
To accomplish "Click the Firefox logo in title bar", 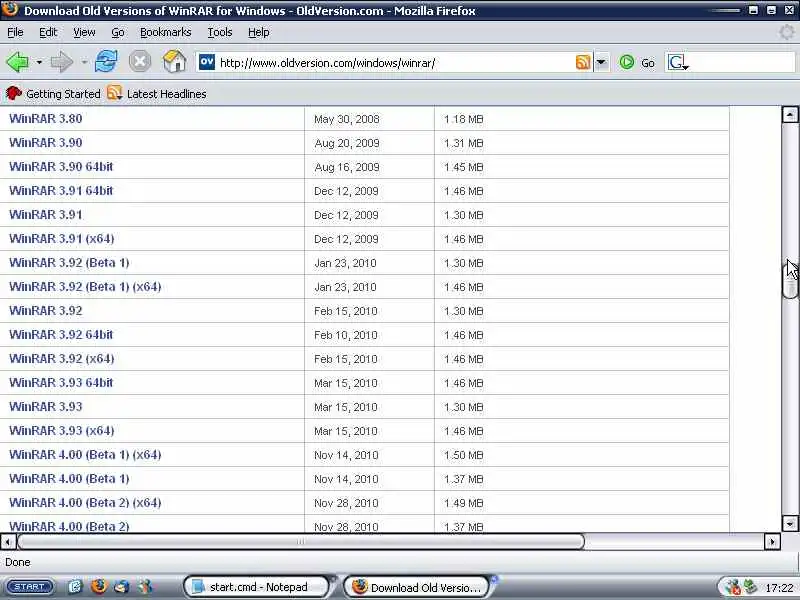I will 10,9.
